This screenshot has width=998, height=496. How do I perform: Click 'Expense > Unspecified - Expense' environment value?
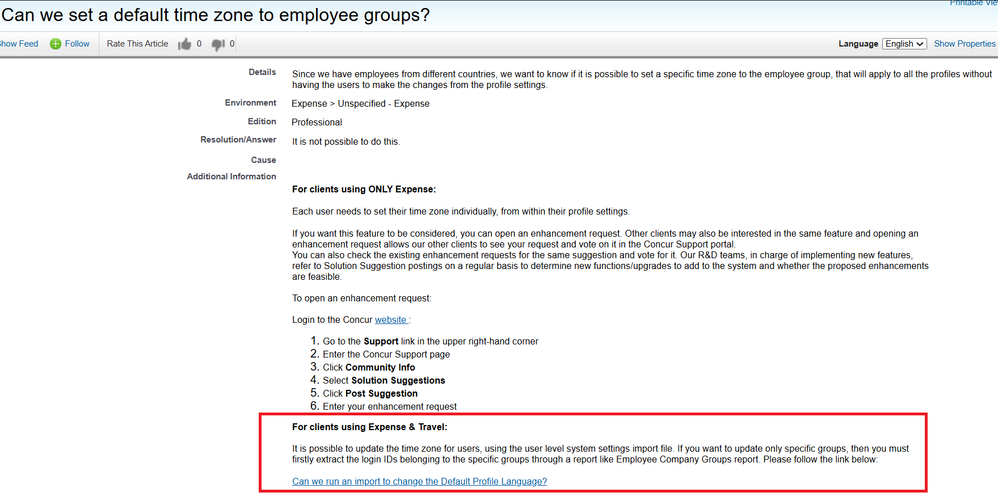(x=360, y=104)
